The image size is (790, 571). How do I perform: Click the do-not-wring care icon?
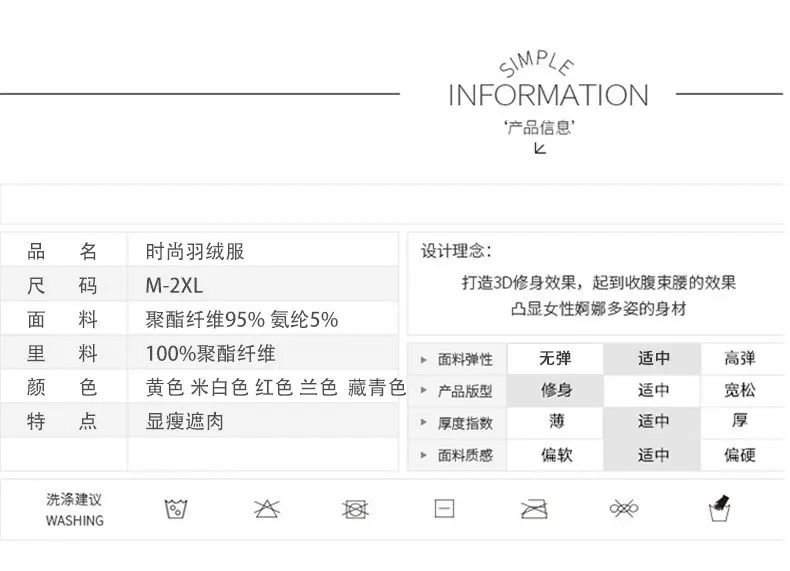tap(624, 509)
